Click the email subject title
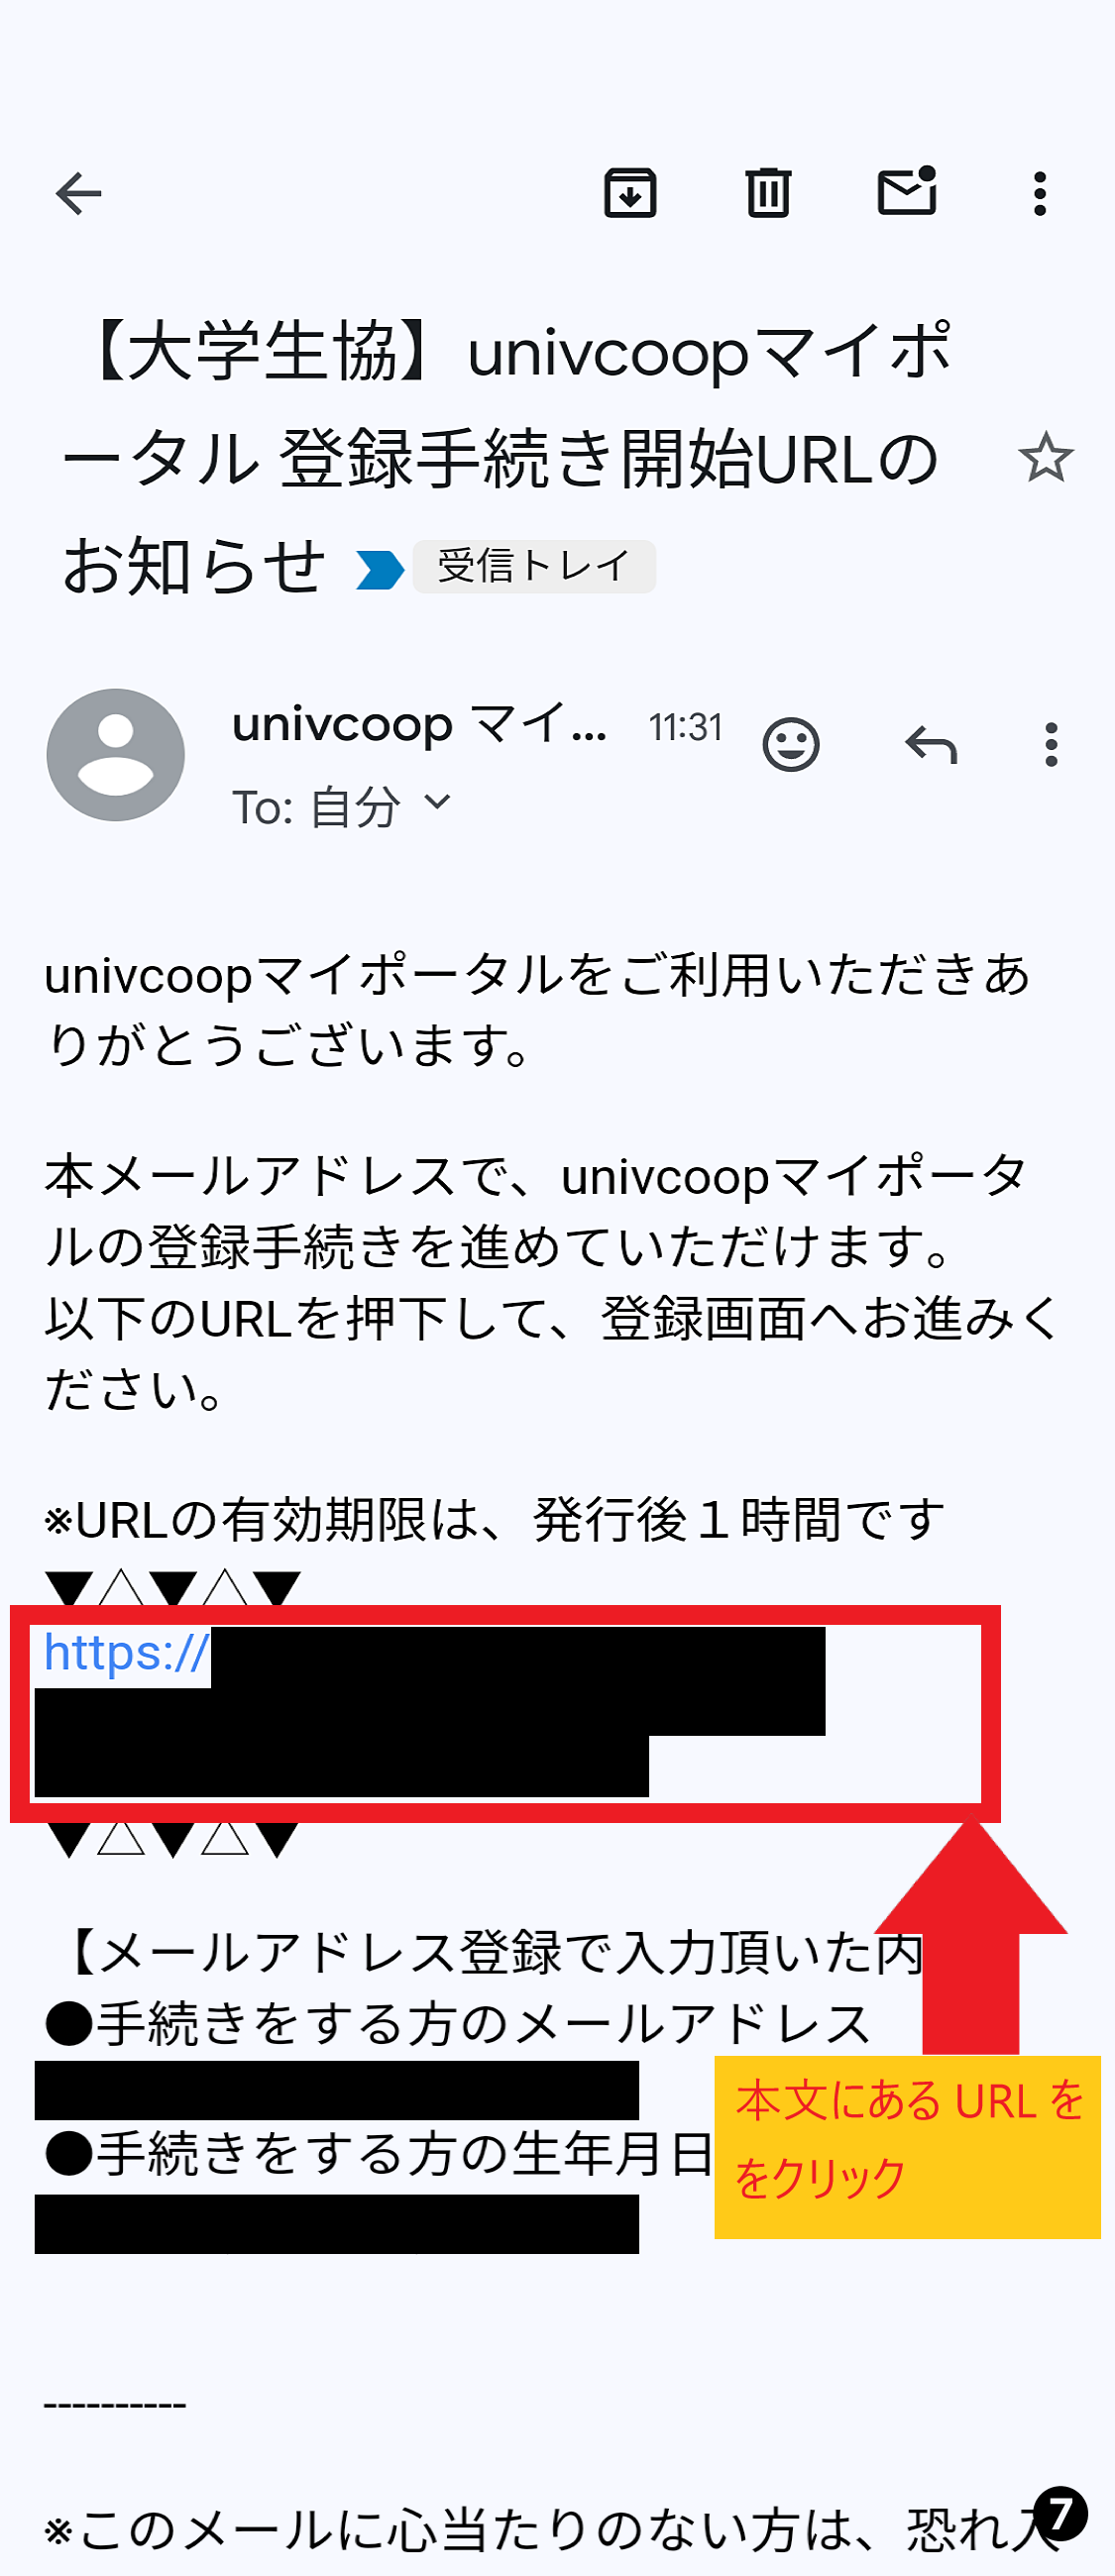This screenshot has width=1115, height=2576. pyautogui.click(x=505, y=459)
